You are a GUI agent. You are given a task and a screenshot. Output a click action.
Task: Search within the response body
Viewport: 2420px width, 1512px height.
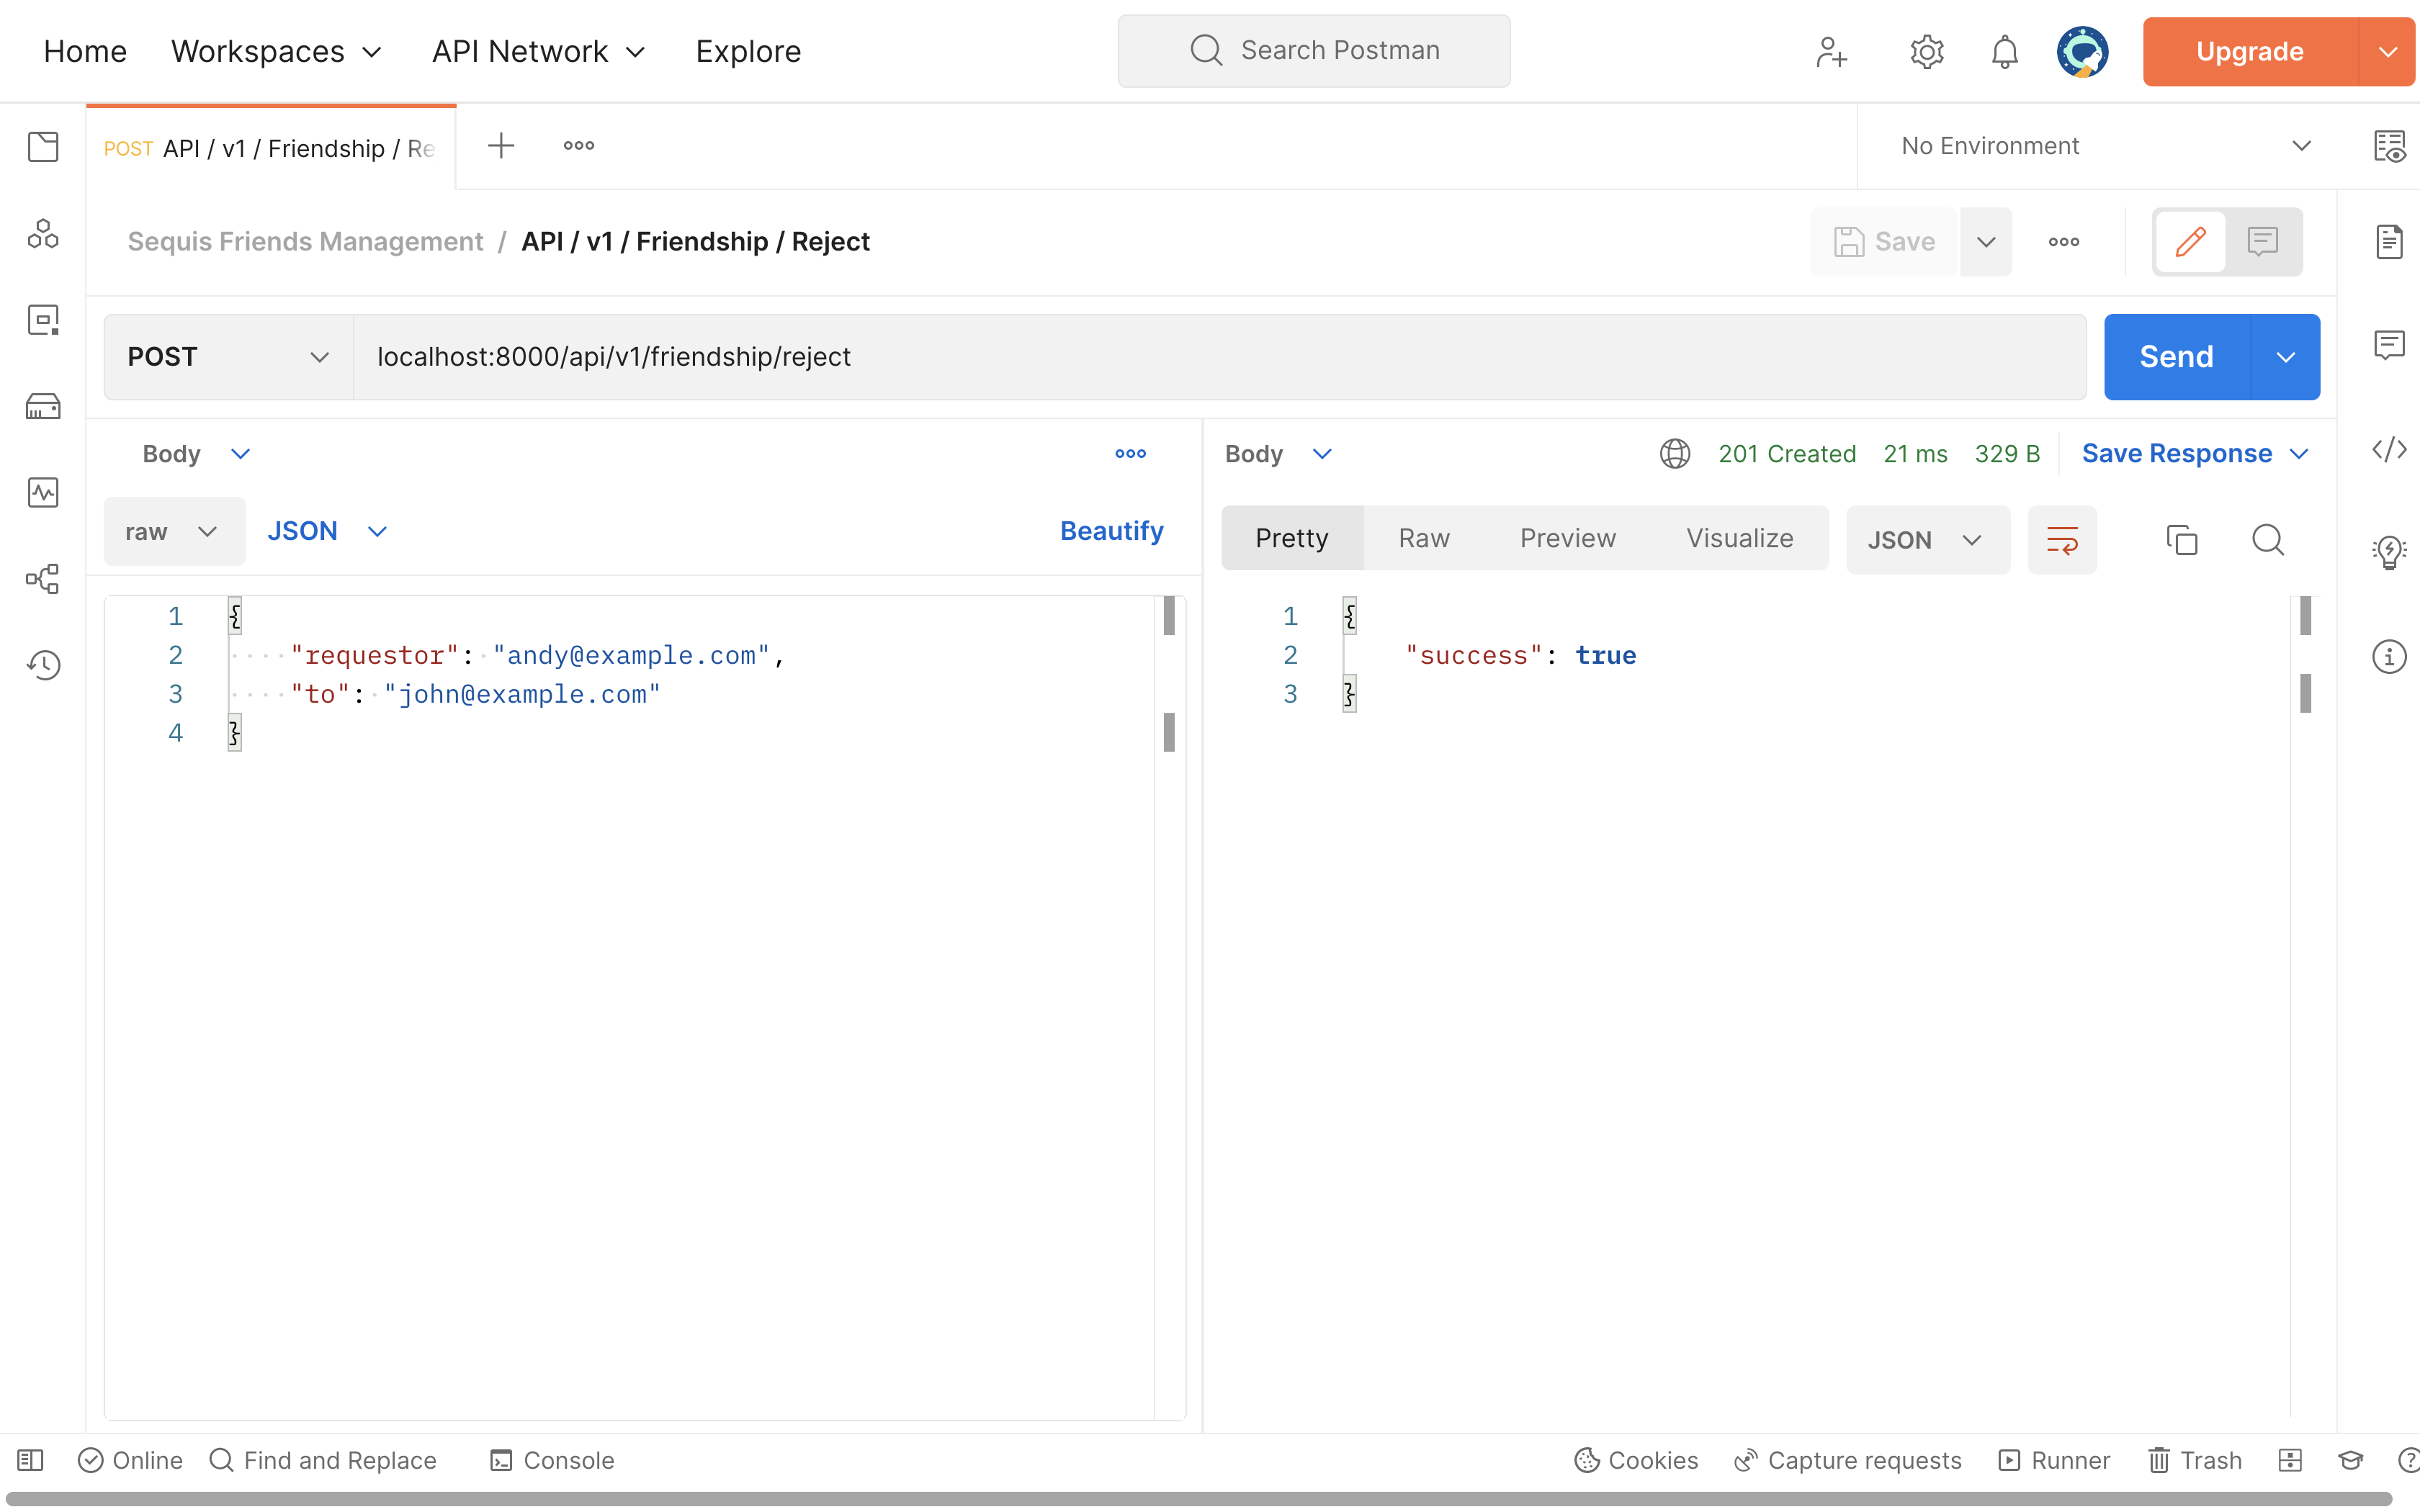[2267, 540]
